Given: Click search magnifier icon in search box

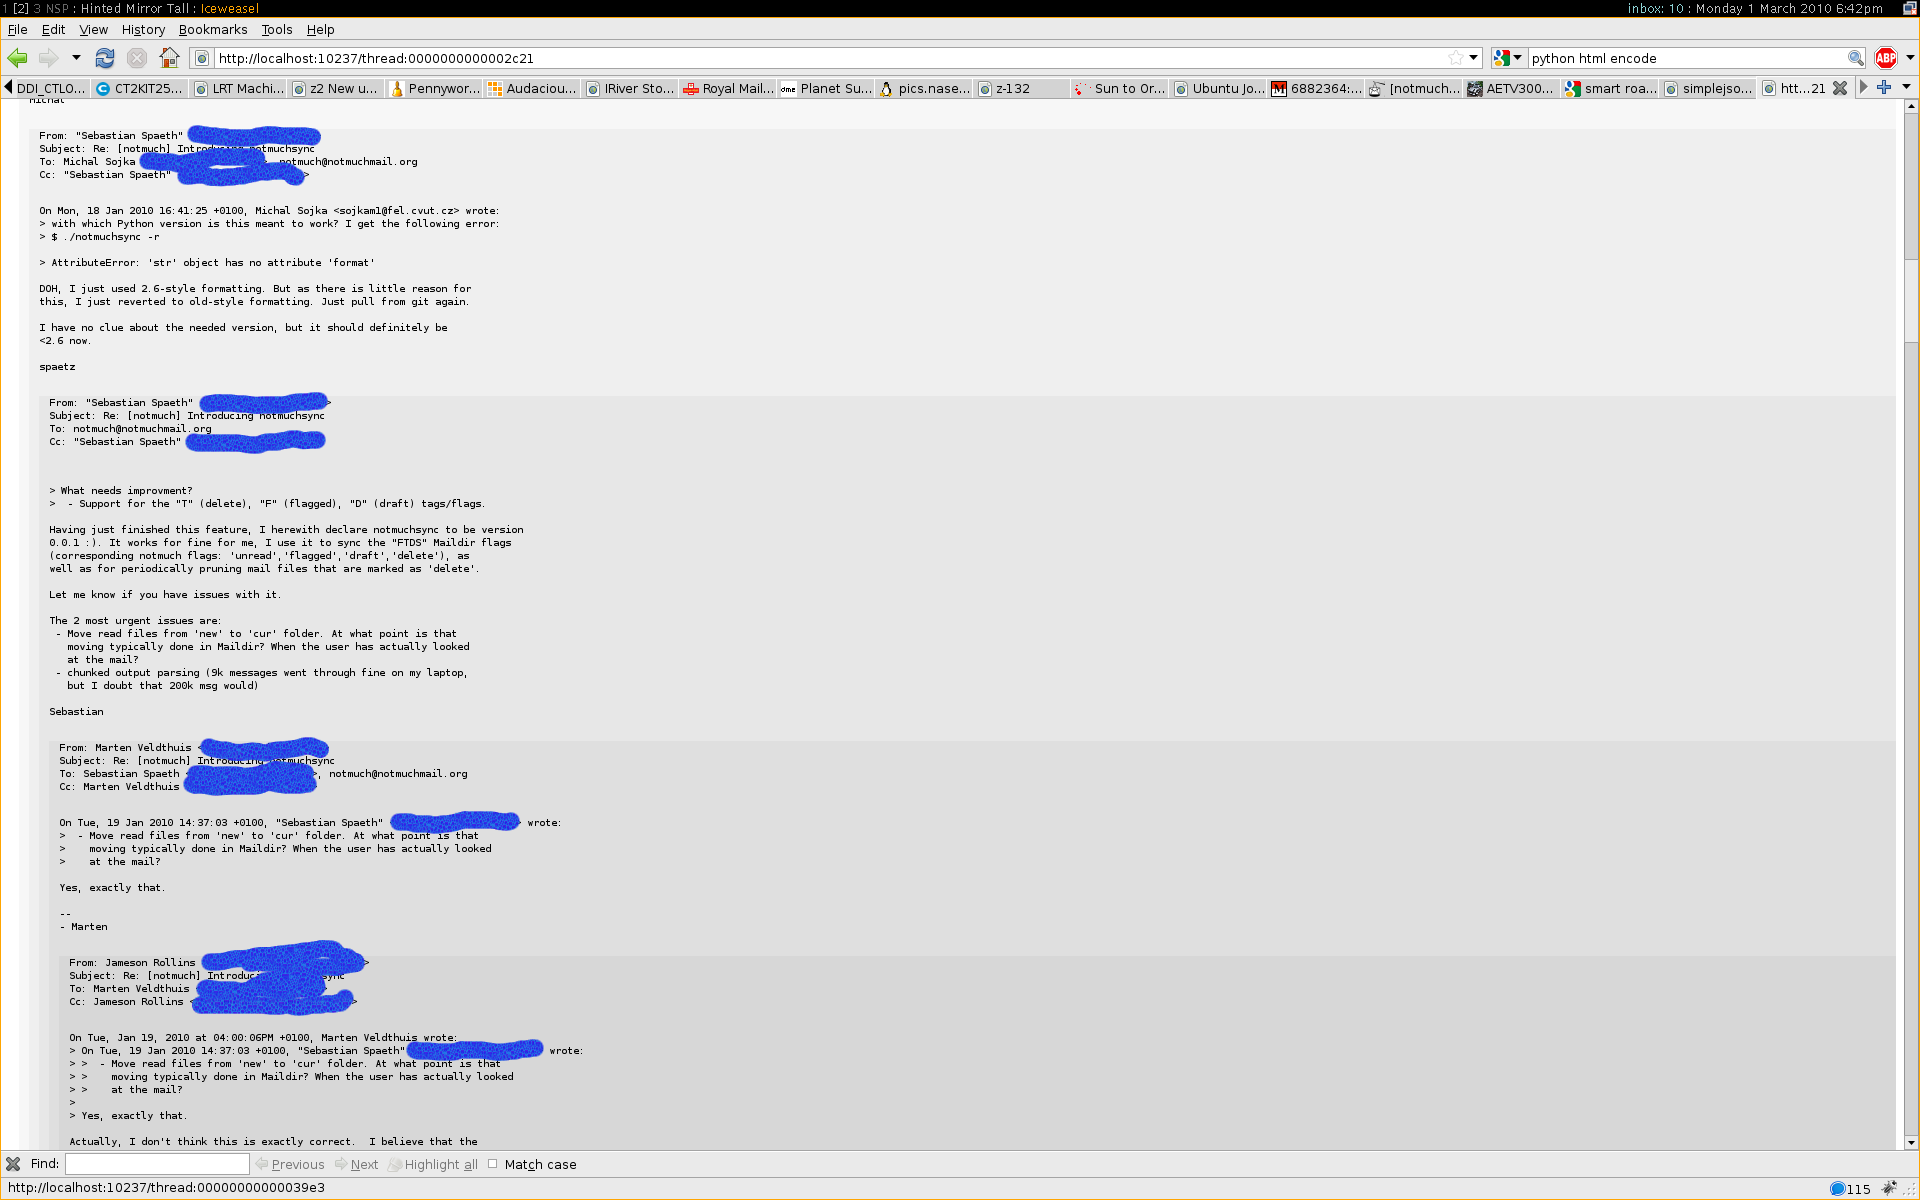Looking at the screenshot, I should [x=1855, y=58].
